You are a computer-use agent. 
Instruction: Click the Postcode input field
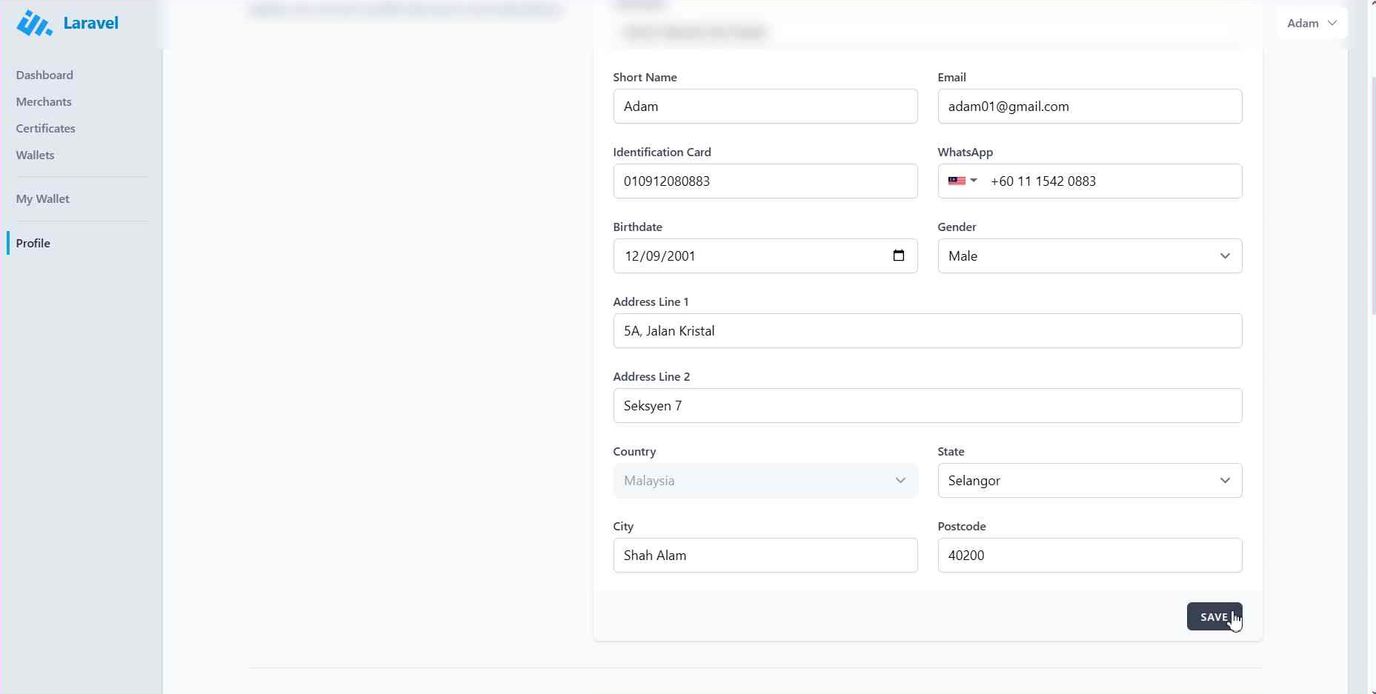[x=1089, y=556]
